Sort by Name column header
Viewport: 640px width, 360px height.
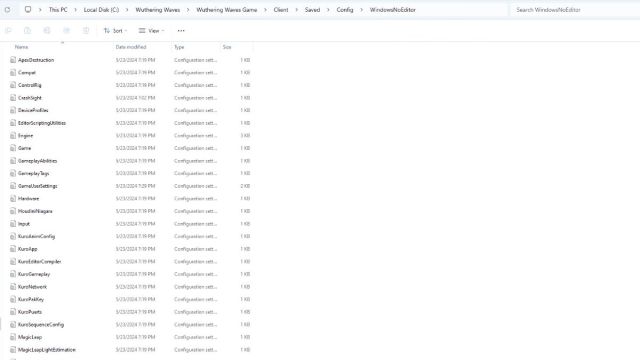[x=22, y=47]
